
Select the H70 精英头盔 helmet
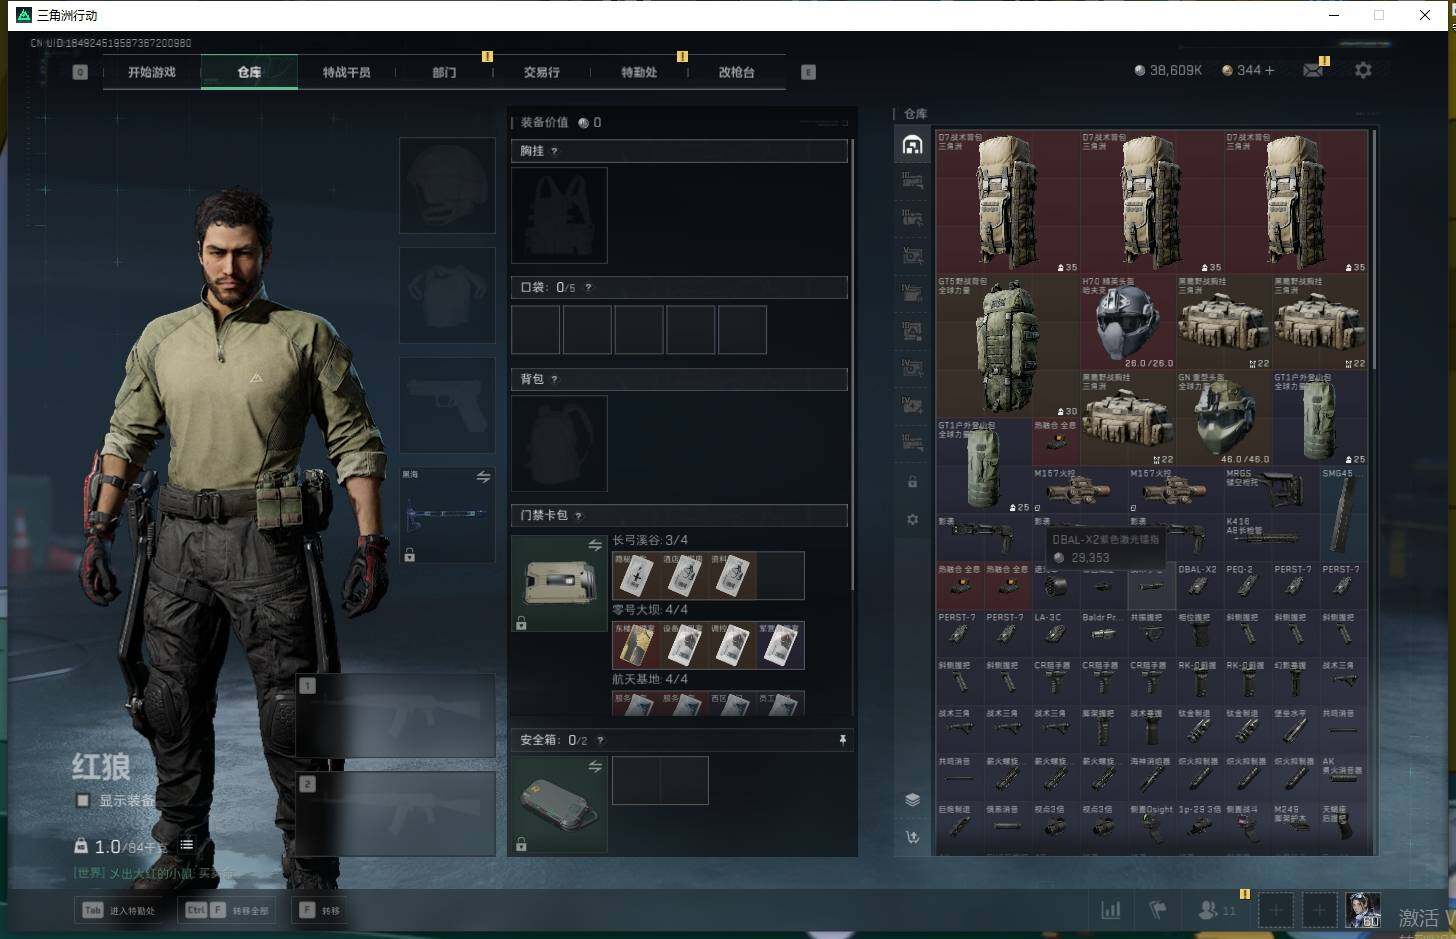point(1127,322)
